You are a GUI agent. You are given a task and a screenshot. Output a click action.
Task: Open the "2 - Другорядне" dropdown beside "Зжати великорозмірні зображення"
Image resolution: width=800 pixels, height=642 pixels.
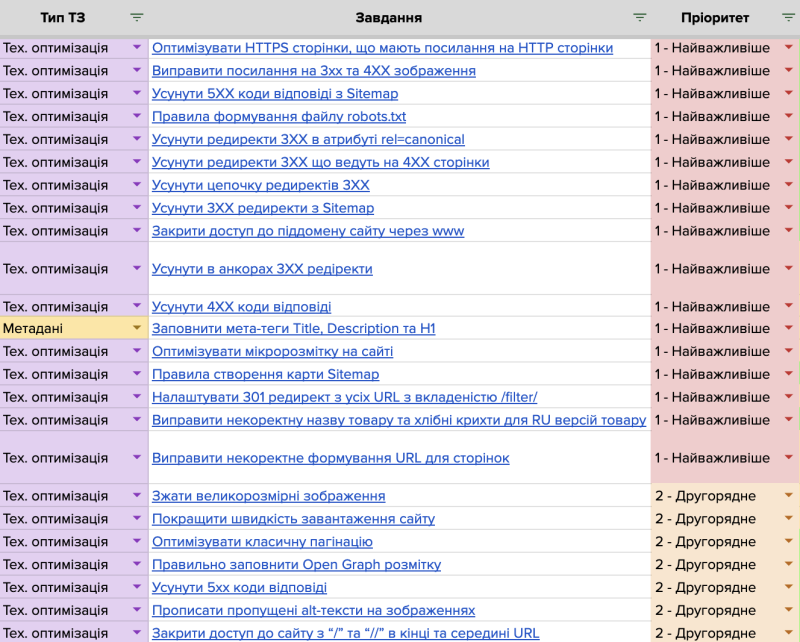(x=789, y=495)
